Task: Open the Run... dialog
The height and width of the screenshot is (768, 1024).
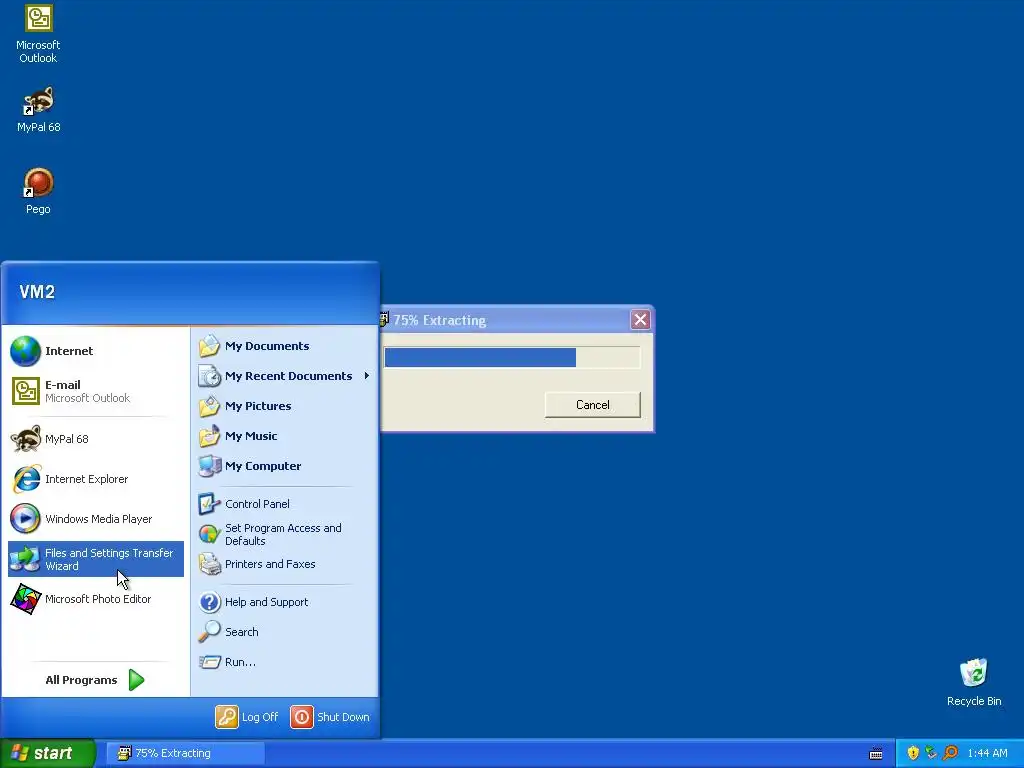Action: click(285, 662)
